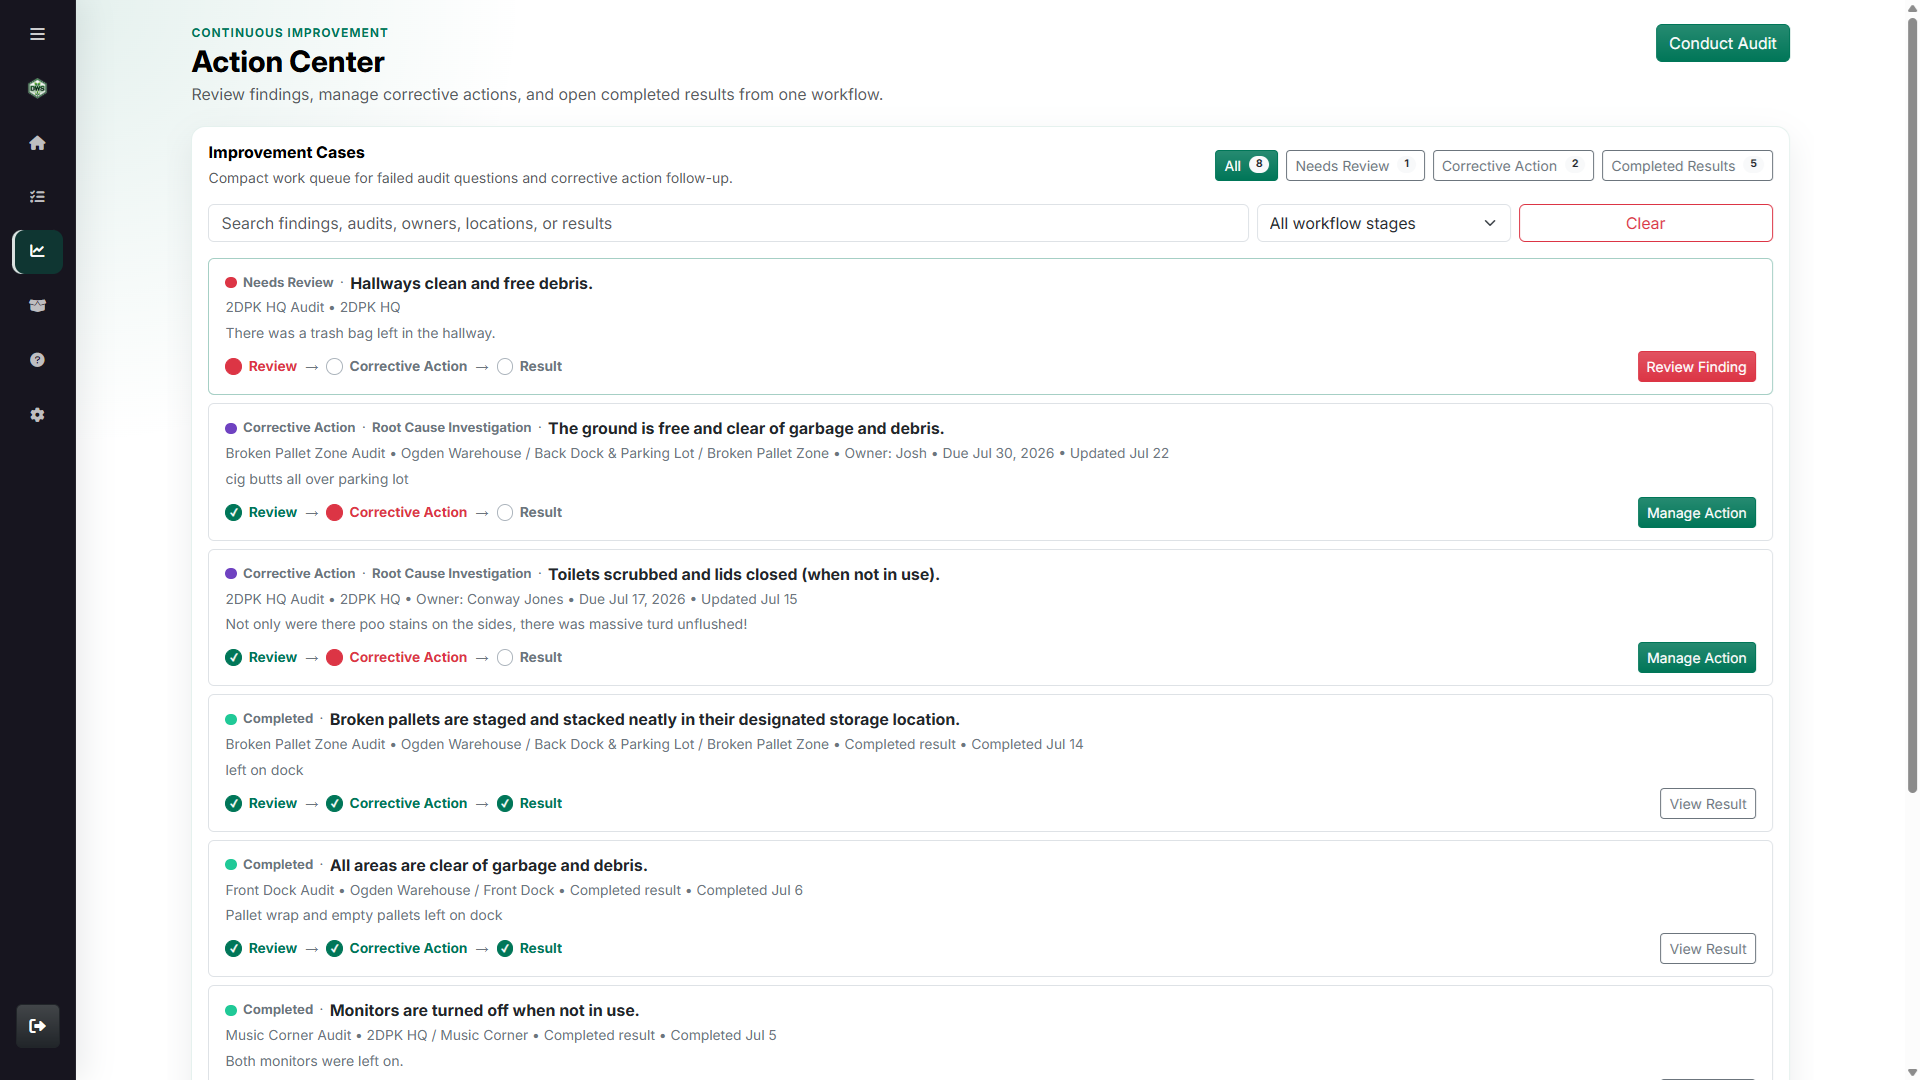
Task: Select the chart analytics sidebar icon
Action: pyautogui.click(x=37, y=251)
